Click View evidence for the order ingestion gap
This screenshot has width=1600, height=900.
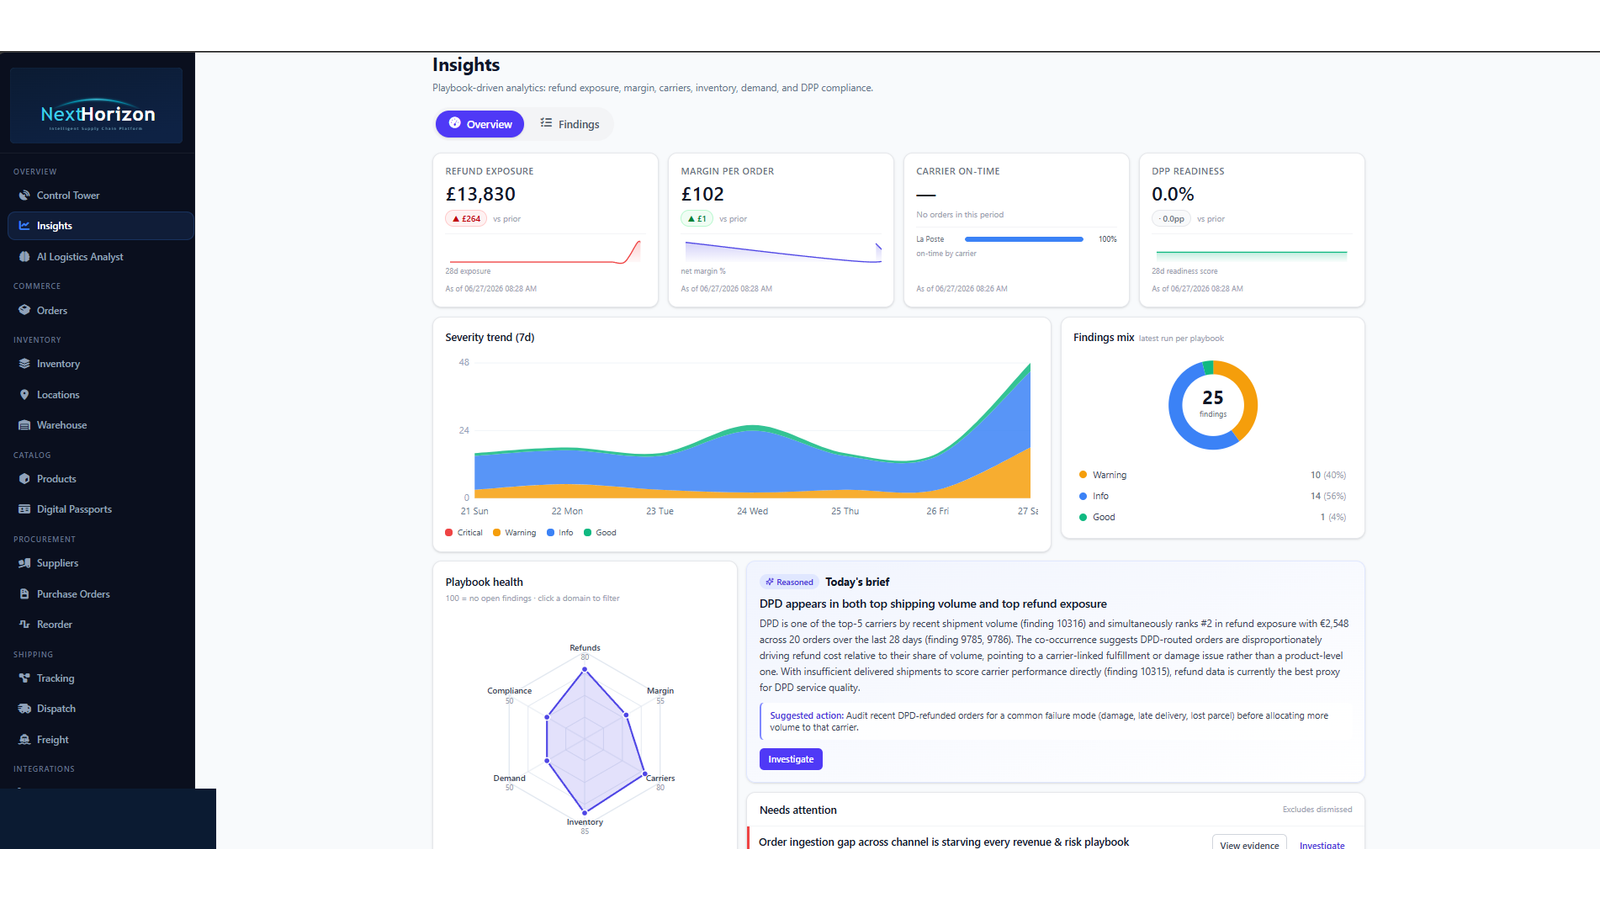(1249, 845)
